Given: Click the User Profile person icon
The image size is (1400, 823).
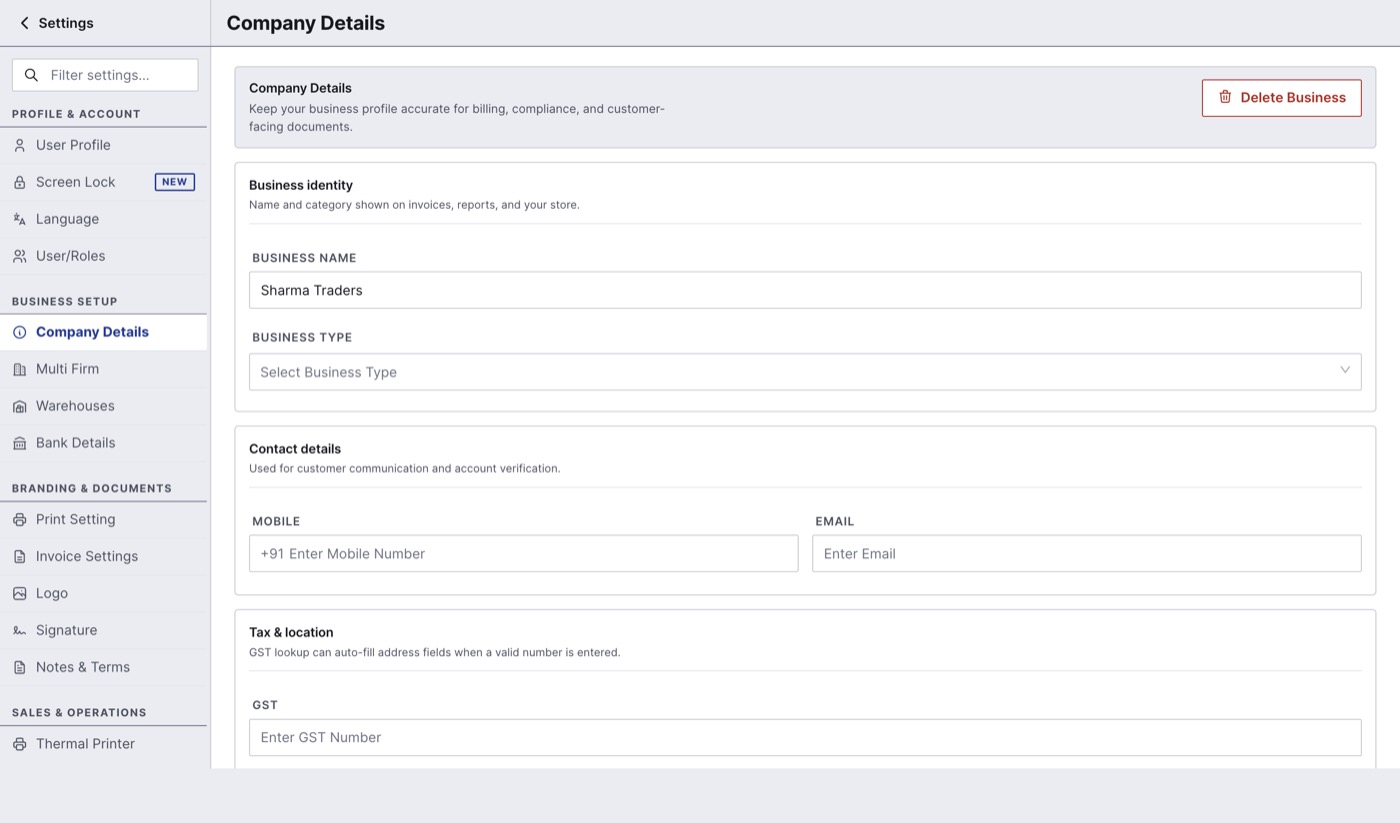Looking at the screenshot, I should 19,145.
